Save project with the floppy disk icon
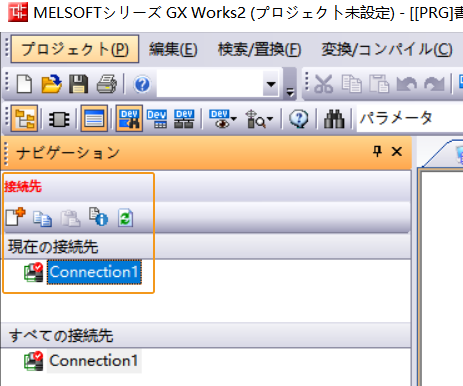The image size is (463, 386). [79, 84]
